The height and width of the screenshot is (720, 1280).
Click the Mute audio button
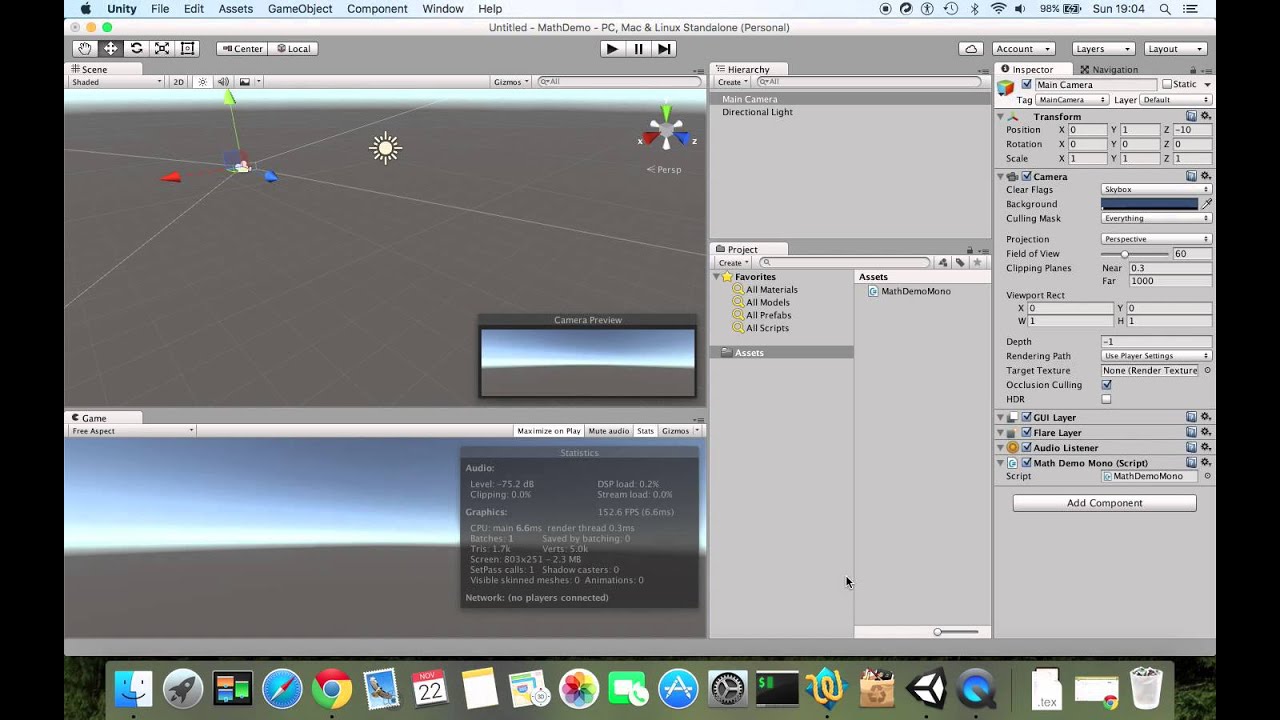click(x=609, y=431)
